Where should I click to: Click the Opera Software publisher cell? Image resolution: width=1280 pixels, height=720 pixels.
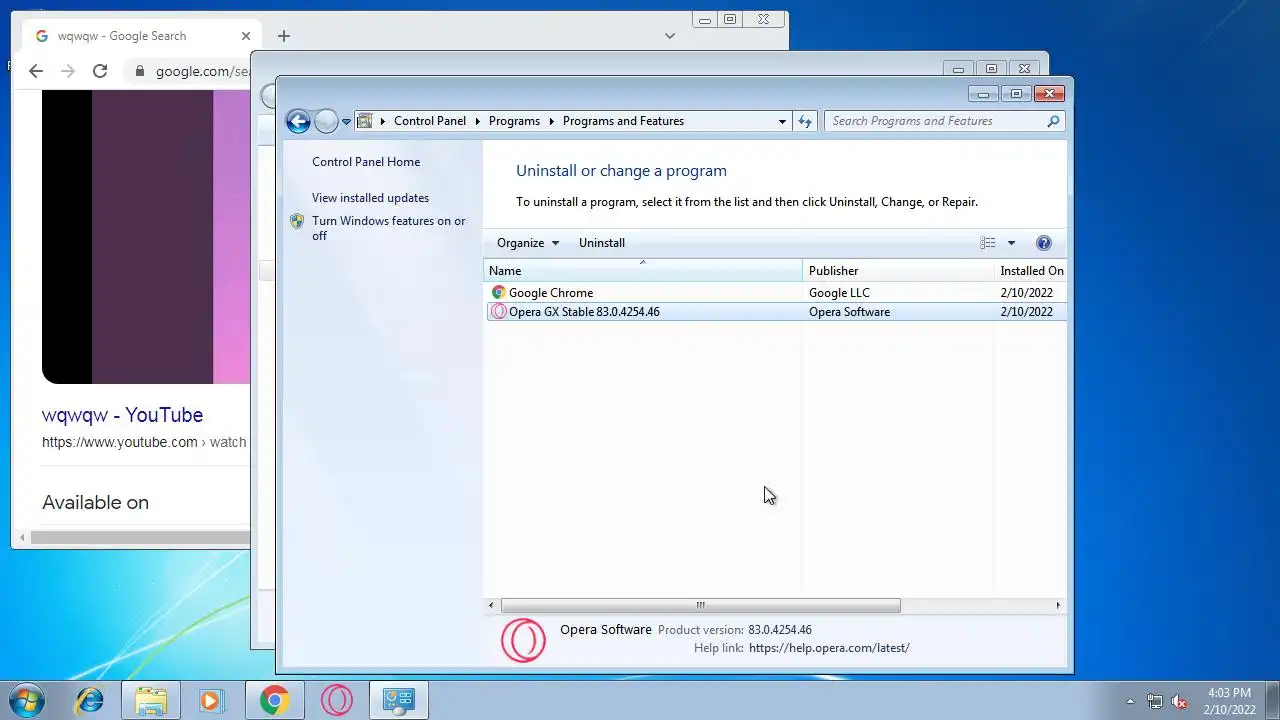click(849, 312)
